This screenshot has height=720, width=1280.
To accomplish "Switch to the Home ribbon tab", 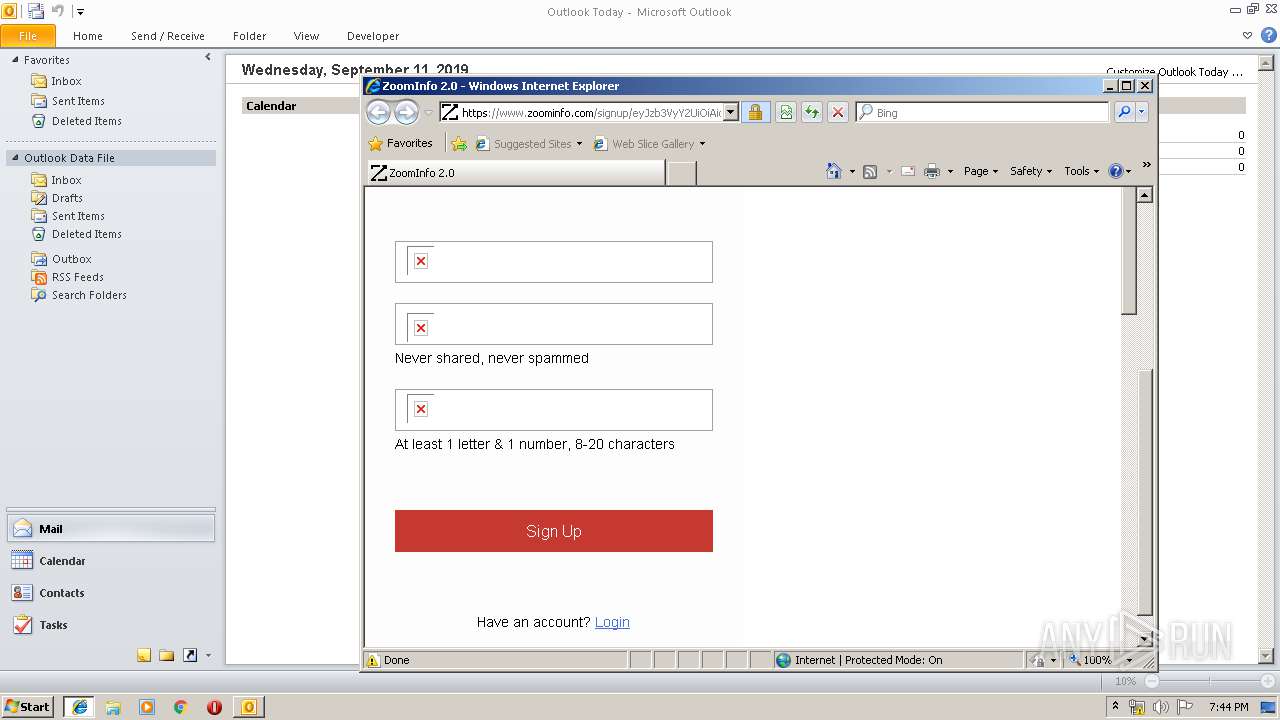I will [x=88, y=36].
